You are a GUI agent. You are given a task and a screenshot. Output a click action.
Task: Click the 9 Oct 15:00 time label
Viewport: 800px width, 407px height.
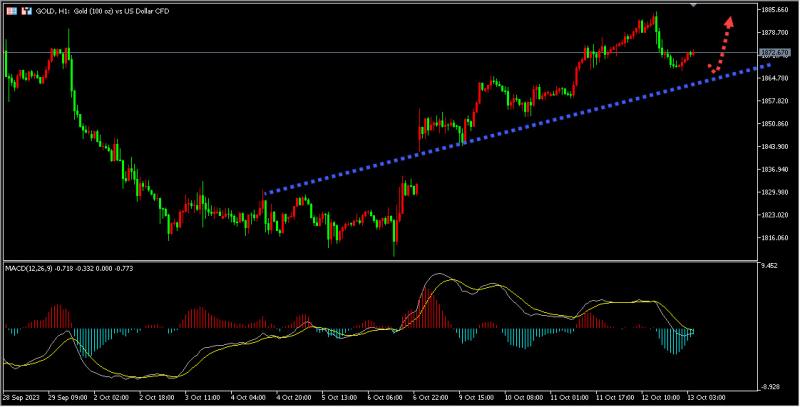coord(476,397)
